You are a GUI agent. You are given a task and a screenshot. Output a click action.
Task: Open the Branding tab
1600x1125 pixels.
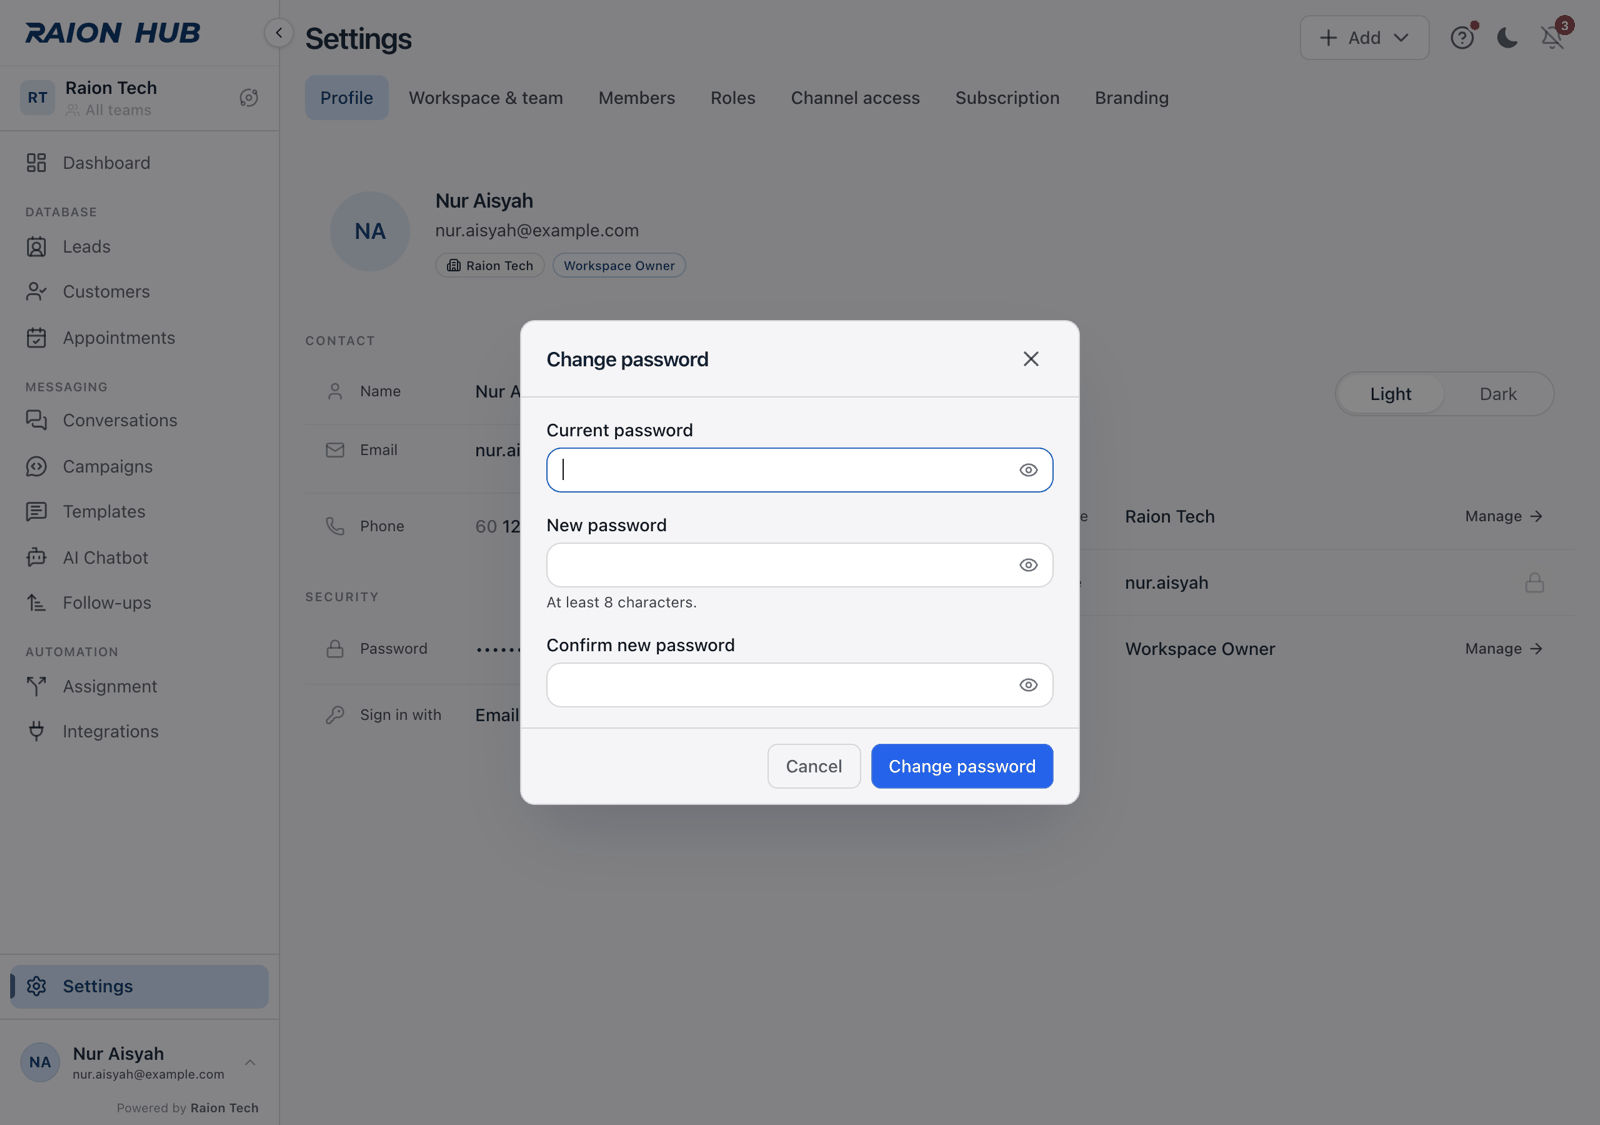click(x=1132, y=98)
